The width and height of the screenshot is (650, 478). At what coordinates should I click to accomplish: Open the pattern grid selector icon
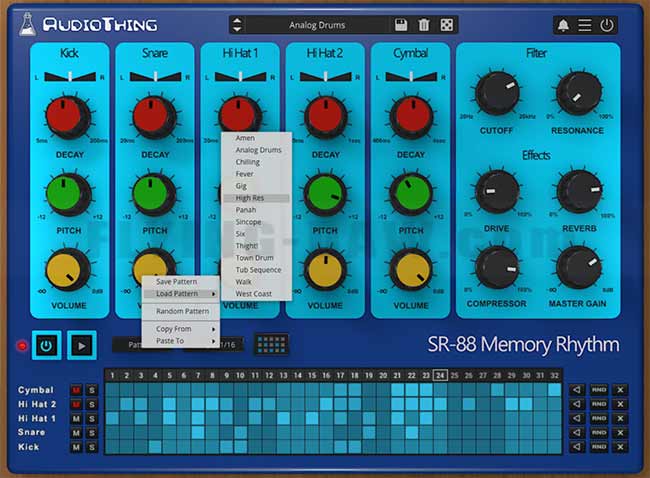coord(272,344)
